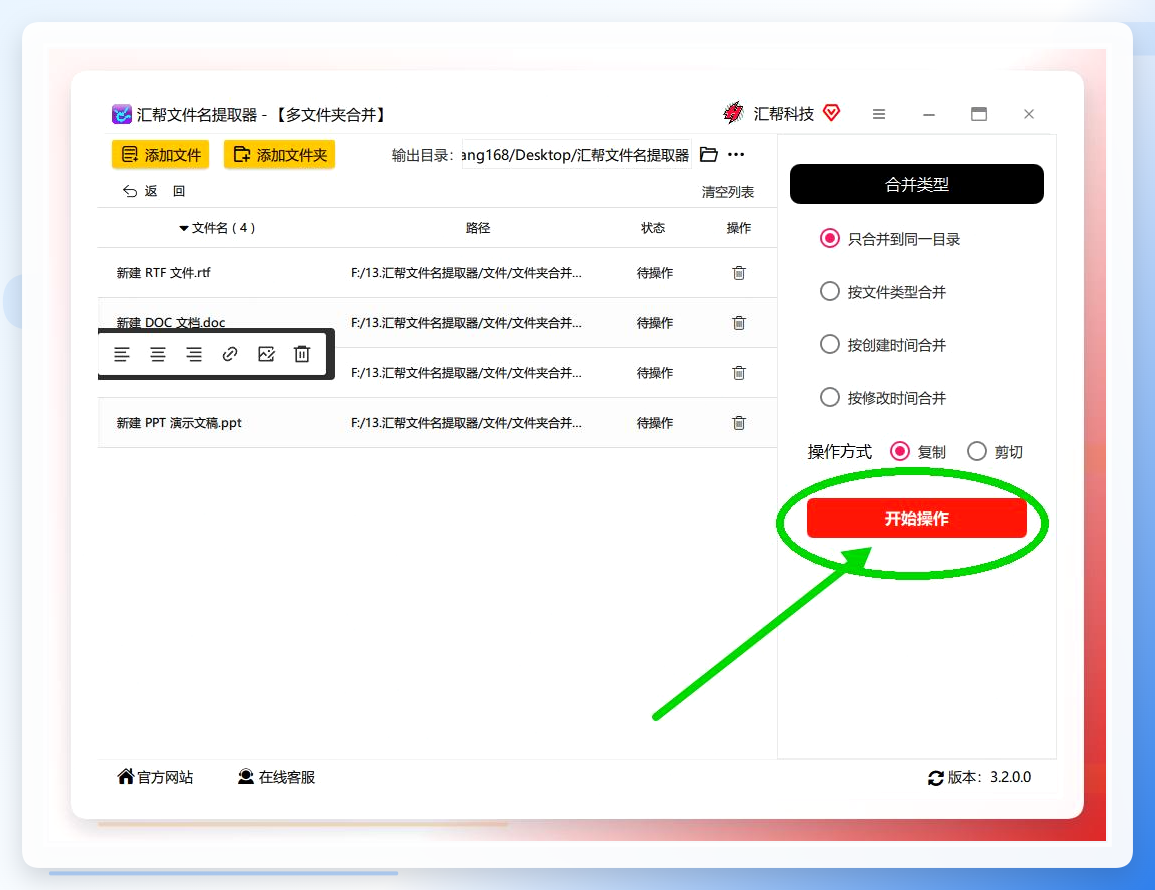Viewport: 1155px width, 890px height.
Task: Select 按修改时间合并 radio option
Action: [x=829, y=397]
